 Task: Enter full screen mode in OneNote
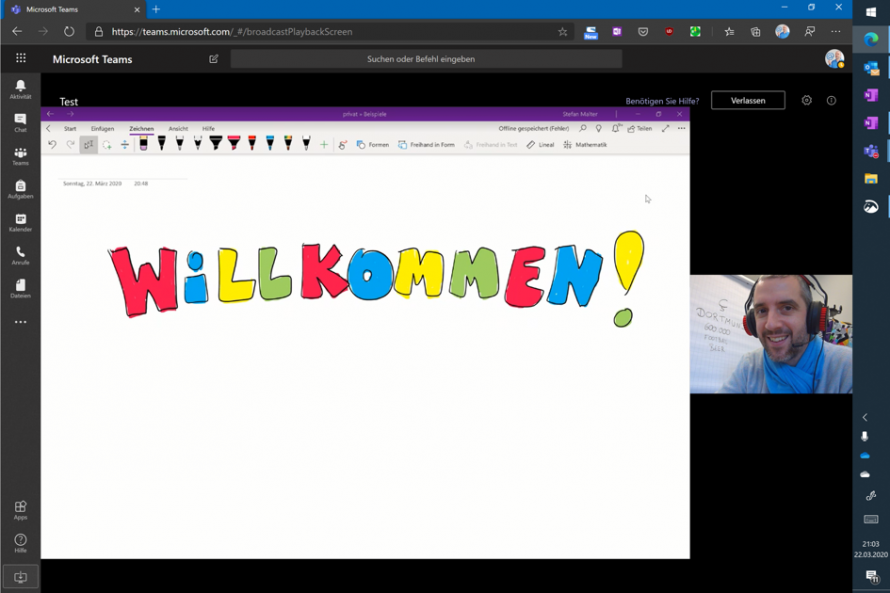pos(665,129)
